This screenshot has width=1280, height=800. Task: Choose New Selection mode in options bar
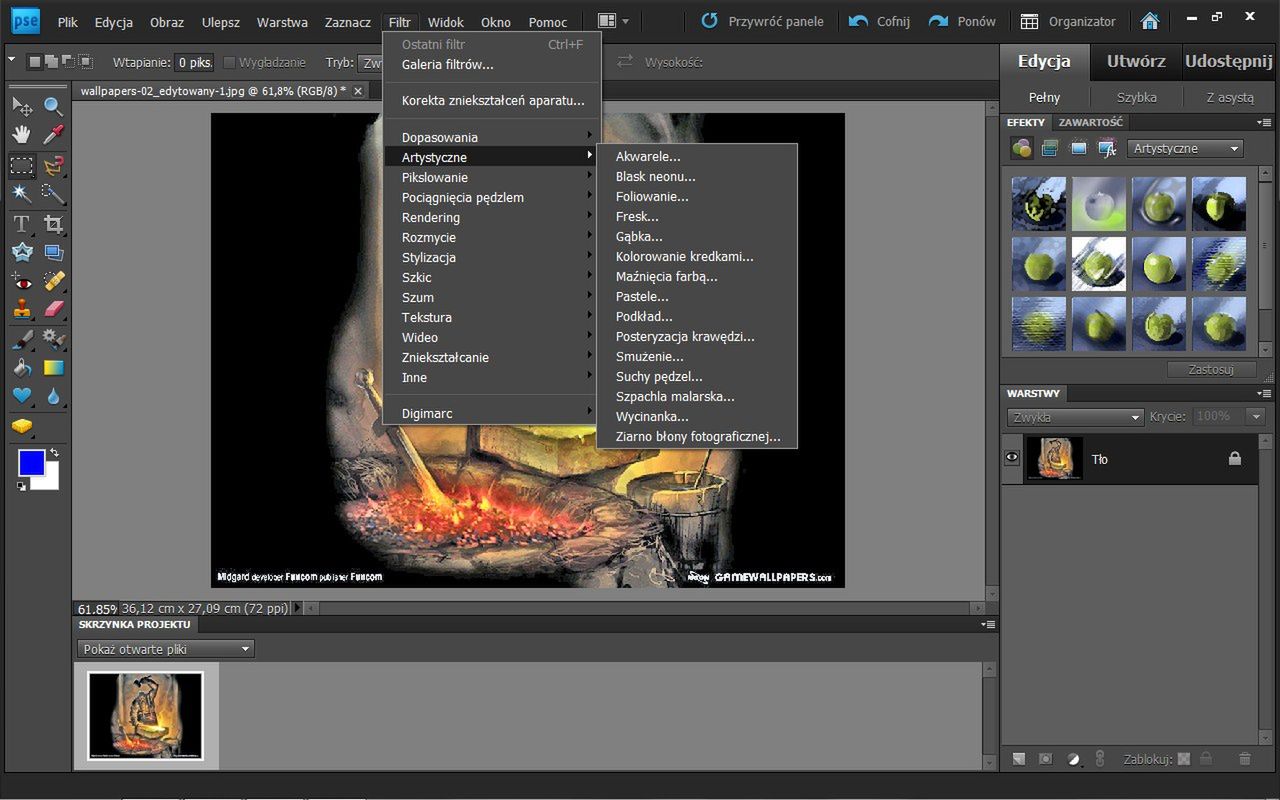(x=35, y=62)
